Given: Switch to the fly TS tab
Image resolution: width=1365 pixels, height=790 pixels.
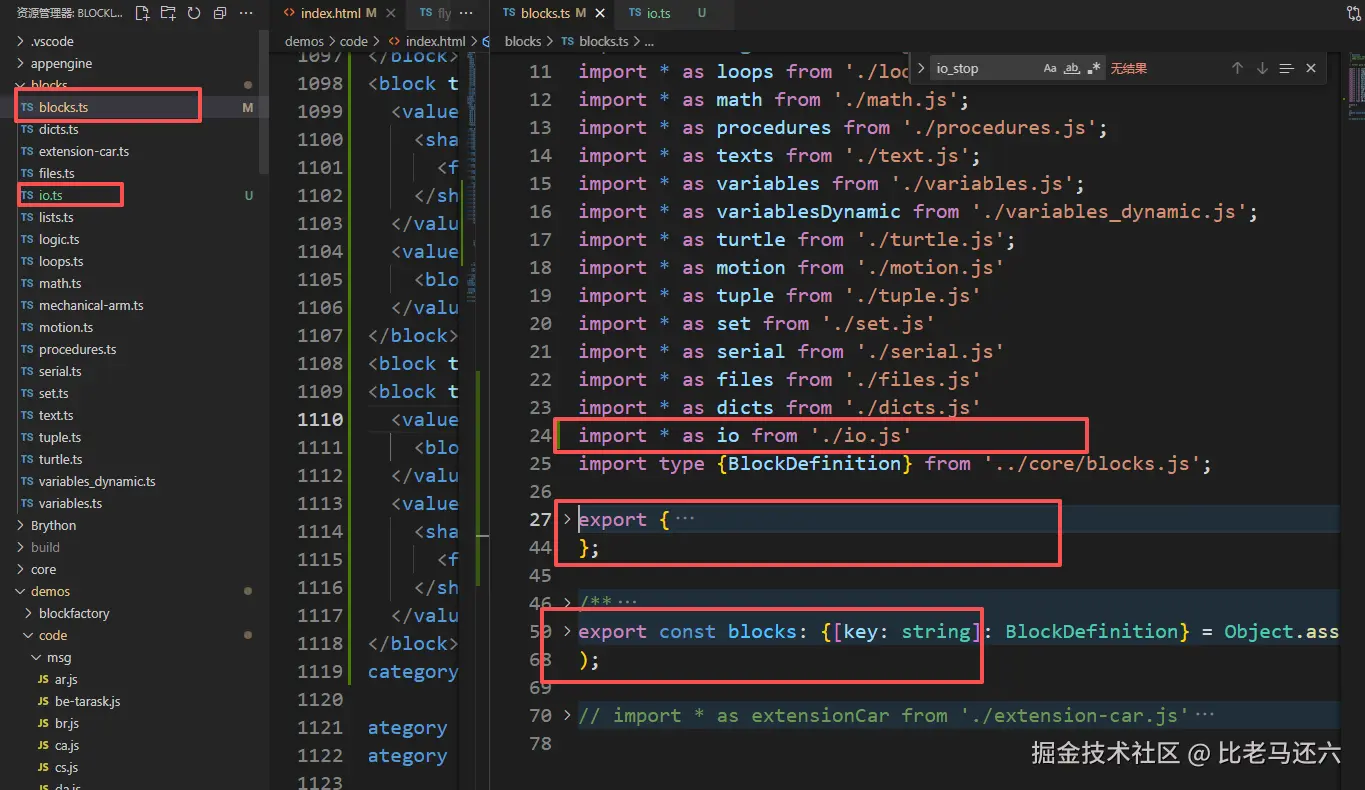Looking at the screenshot, I should tap(436, 13).
